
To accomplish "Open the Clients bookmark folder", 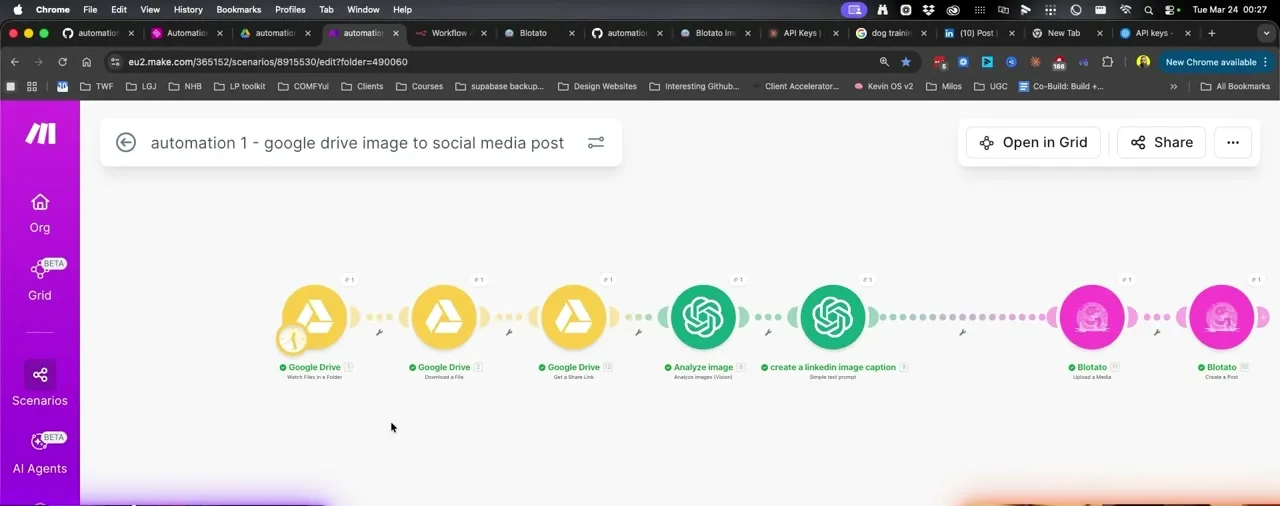I will [362, 86].
